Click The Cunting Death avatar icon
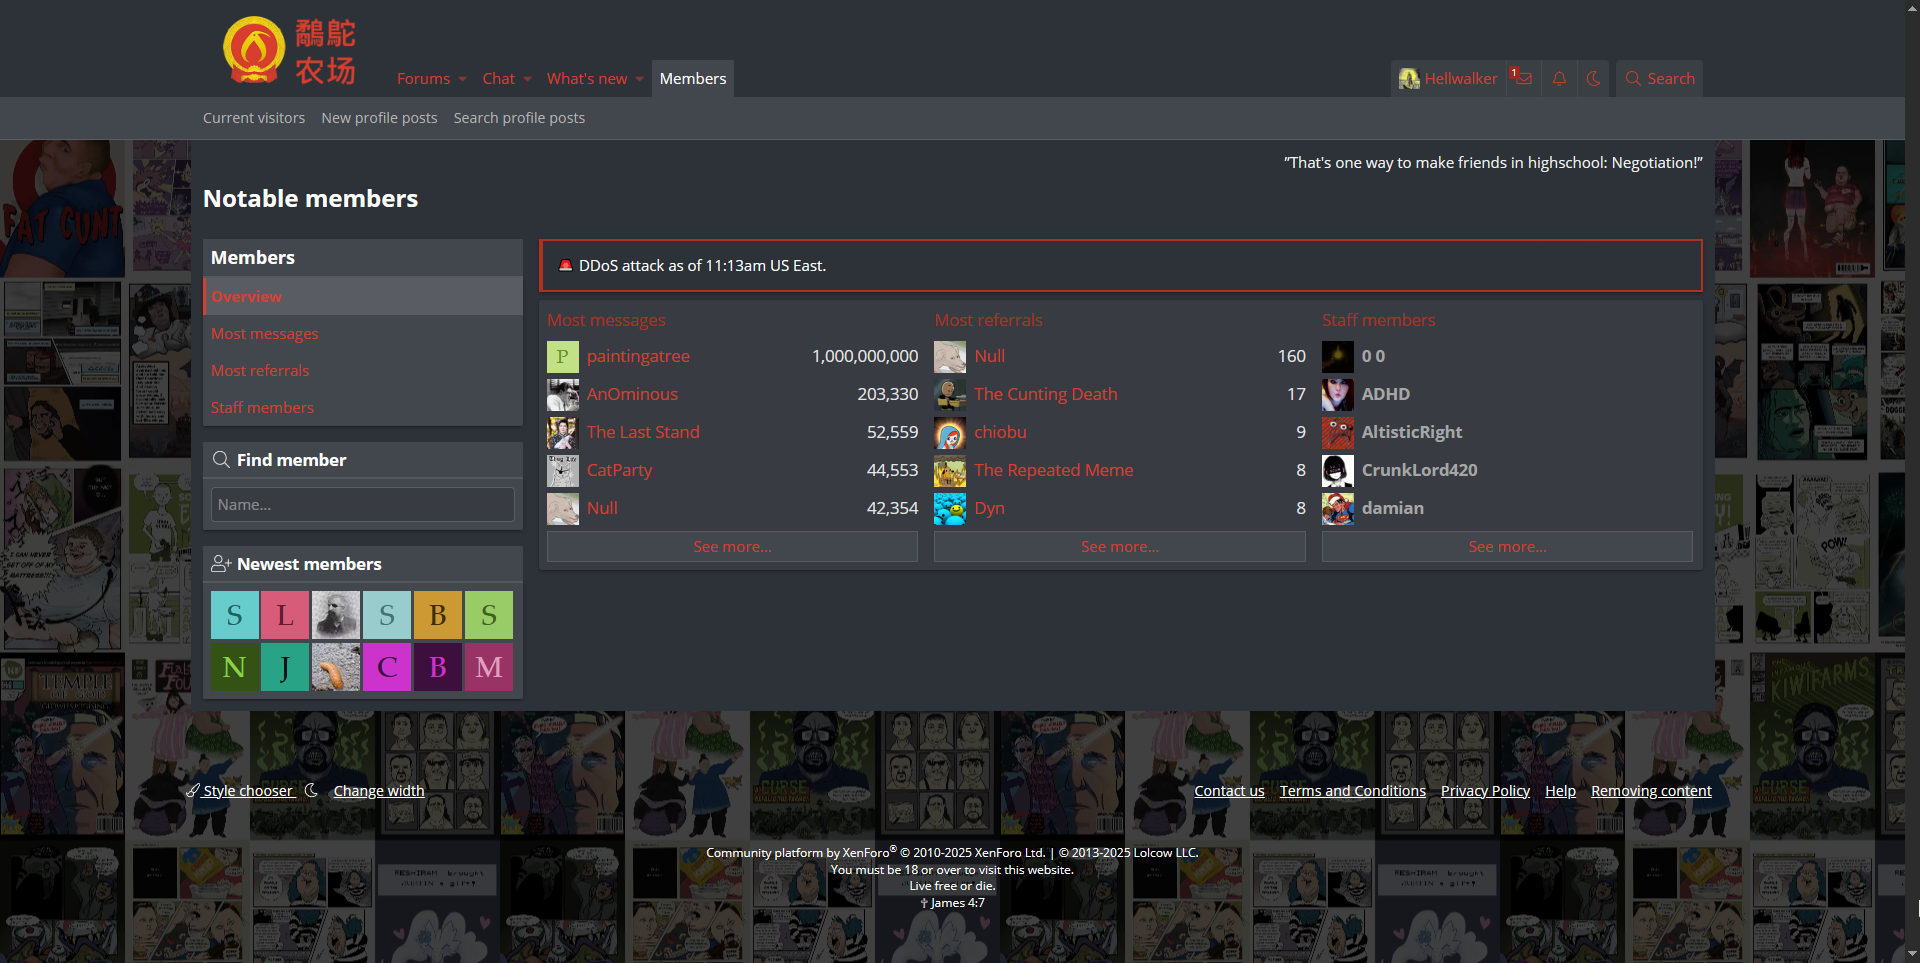The width and height of the screenshot is (1920, 963). coord(950,395)
